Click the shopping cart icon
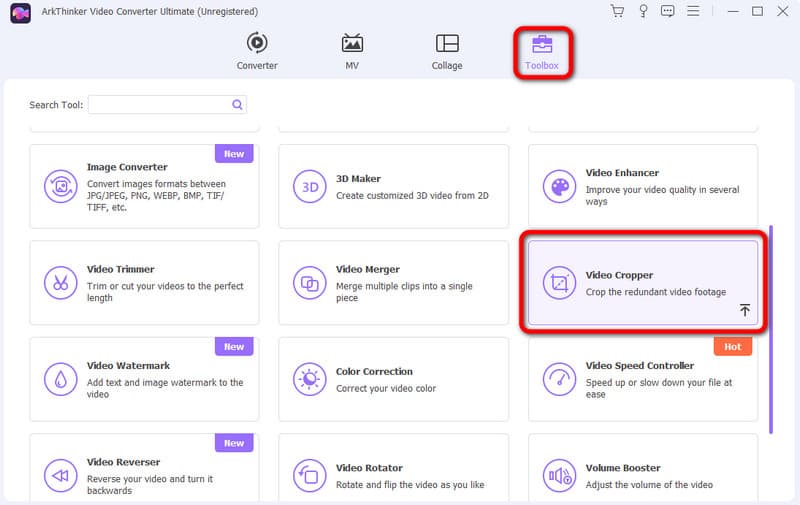The height and width of the screenshot is (505, 800). 617,11
